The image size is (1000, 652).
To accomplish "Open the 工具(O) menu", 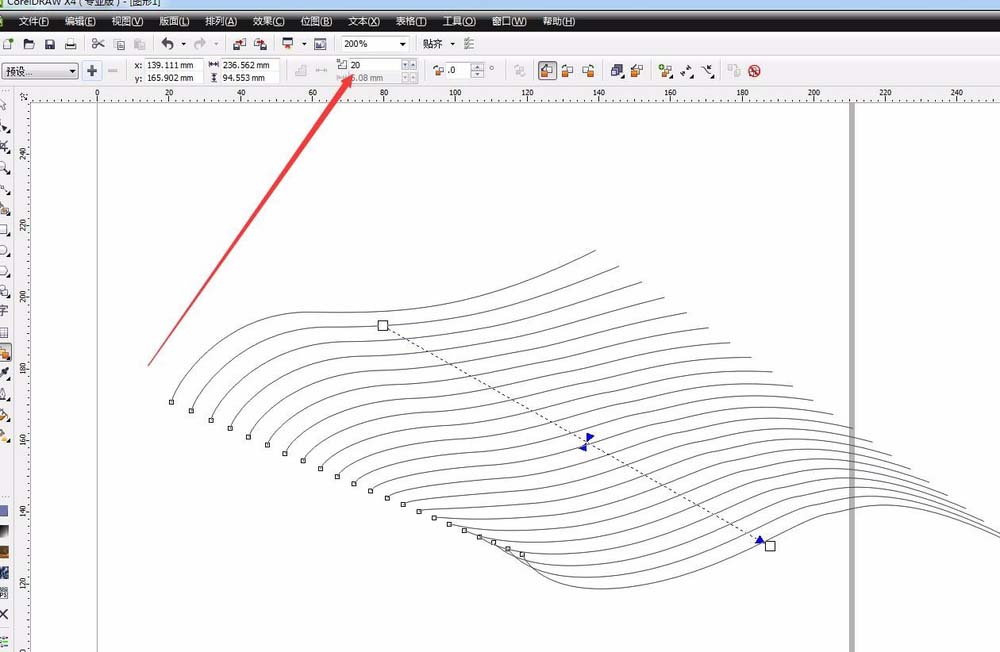I will point(459,22).
